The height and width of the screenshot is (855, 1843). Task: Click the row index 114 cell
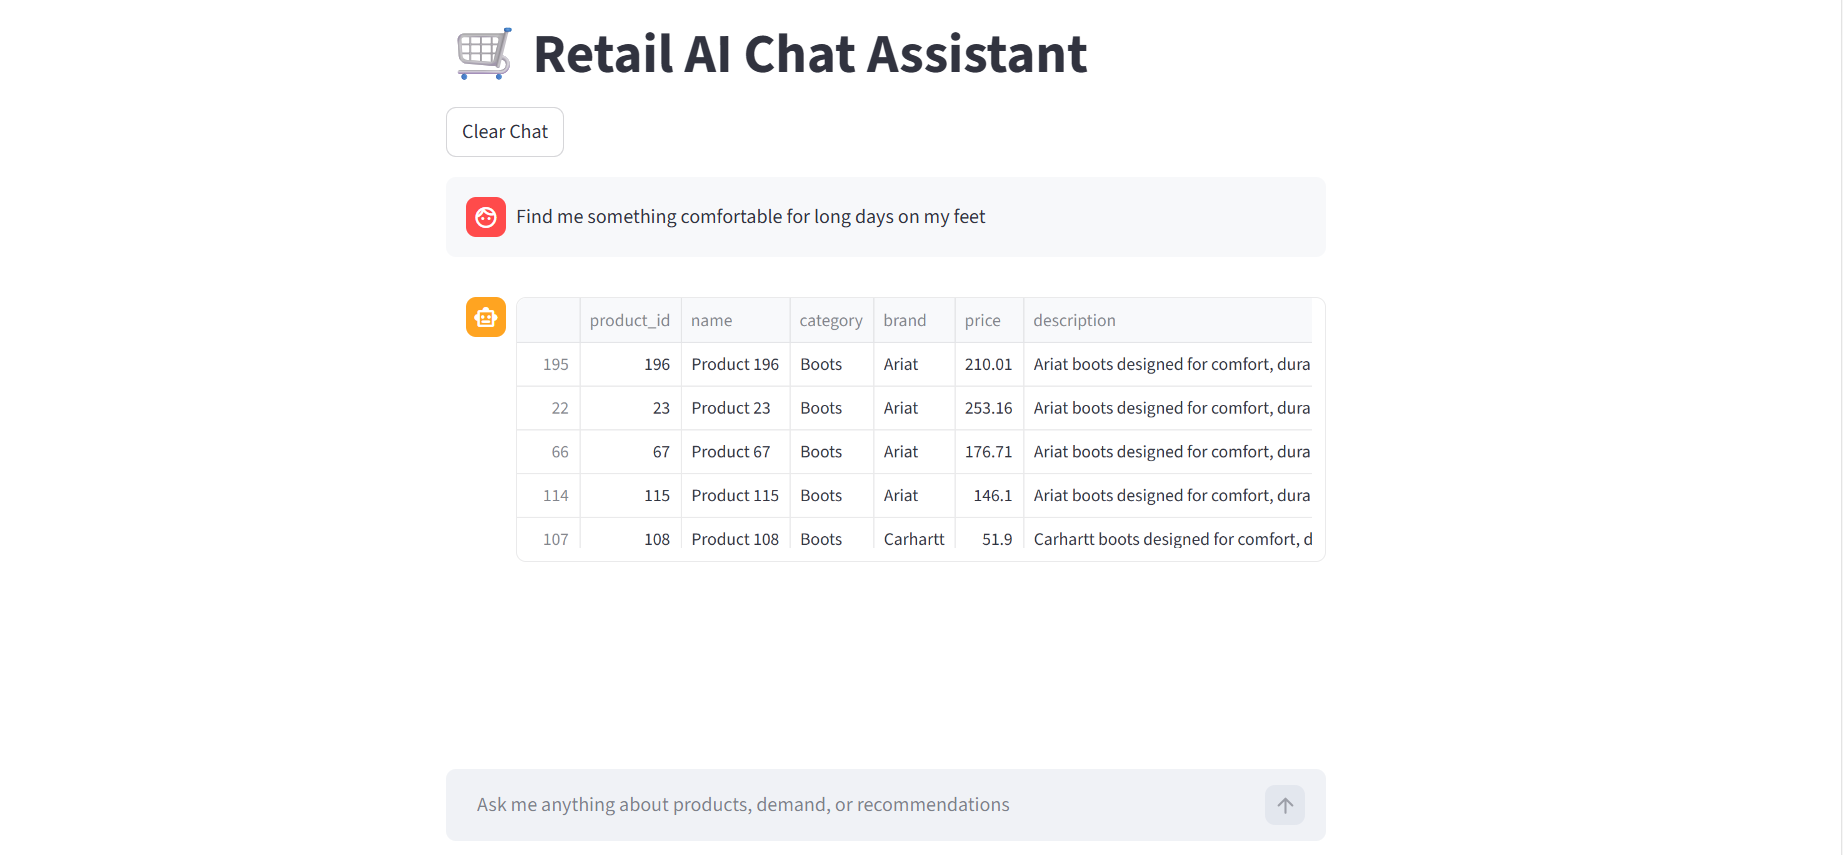point(549,496)
